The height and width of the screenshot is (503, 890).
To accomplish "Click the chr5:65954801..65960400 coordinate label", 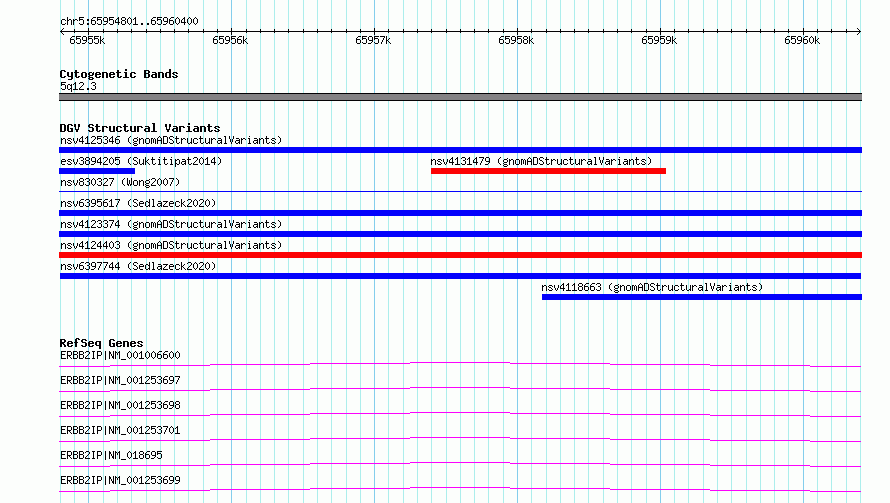I will pos(129,21).
